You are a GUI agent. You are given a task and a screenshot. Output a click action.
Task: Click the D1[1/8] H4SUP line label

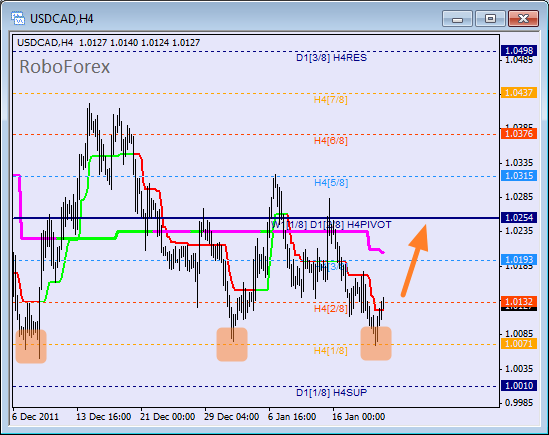tap(331, 393)
